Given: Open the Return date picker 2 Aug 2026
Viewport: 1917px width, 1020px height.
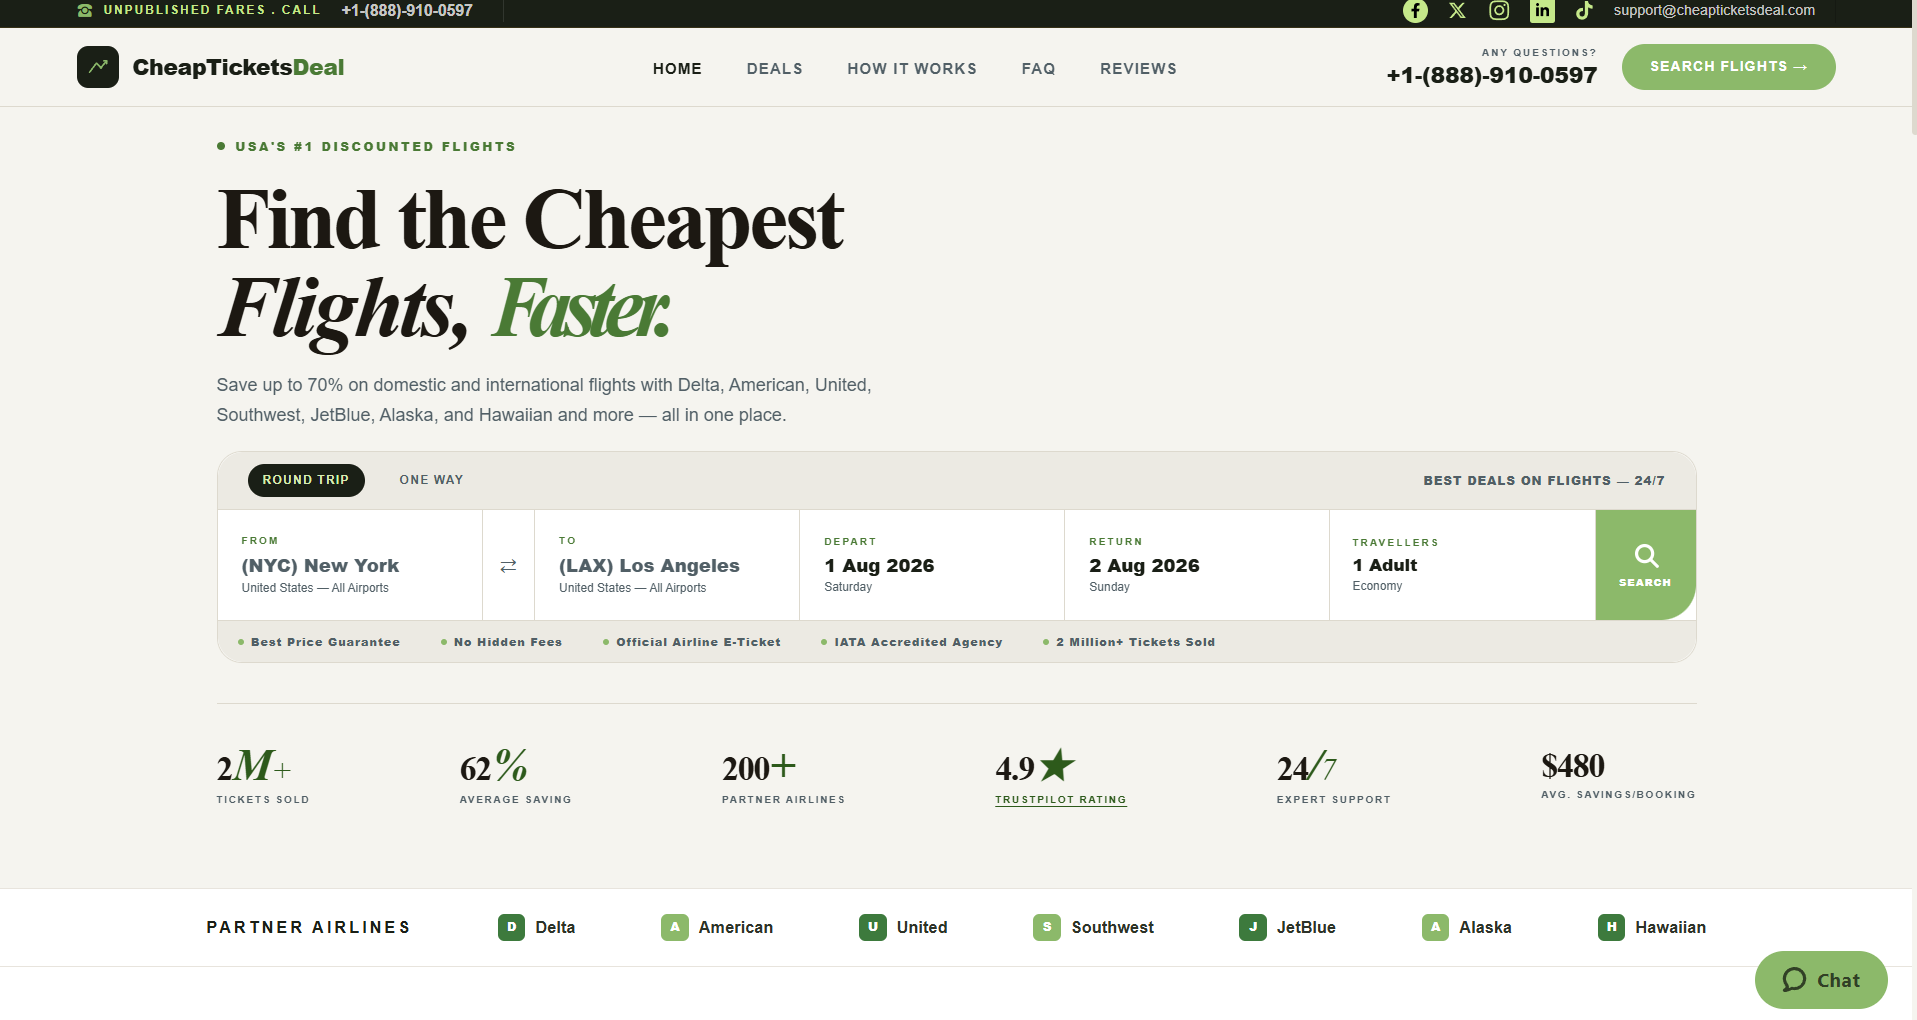Looking at the screenshot, I should 1197,565.
